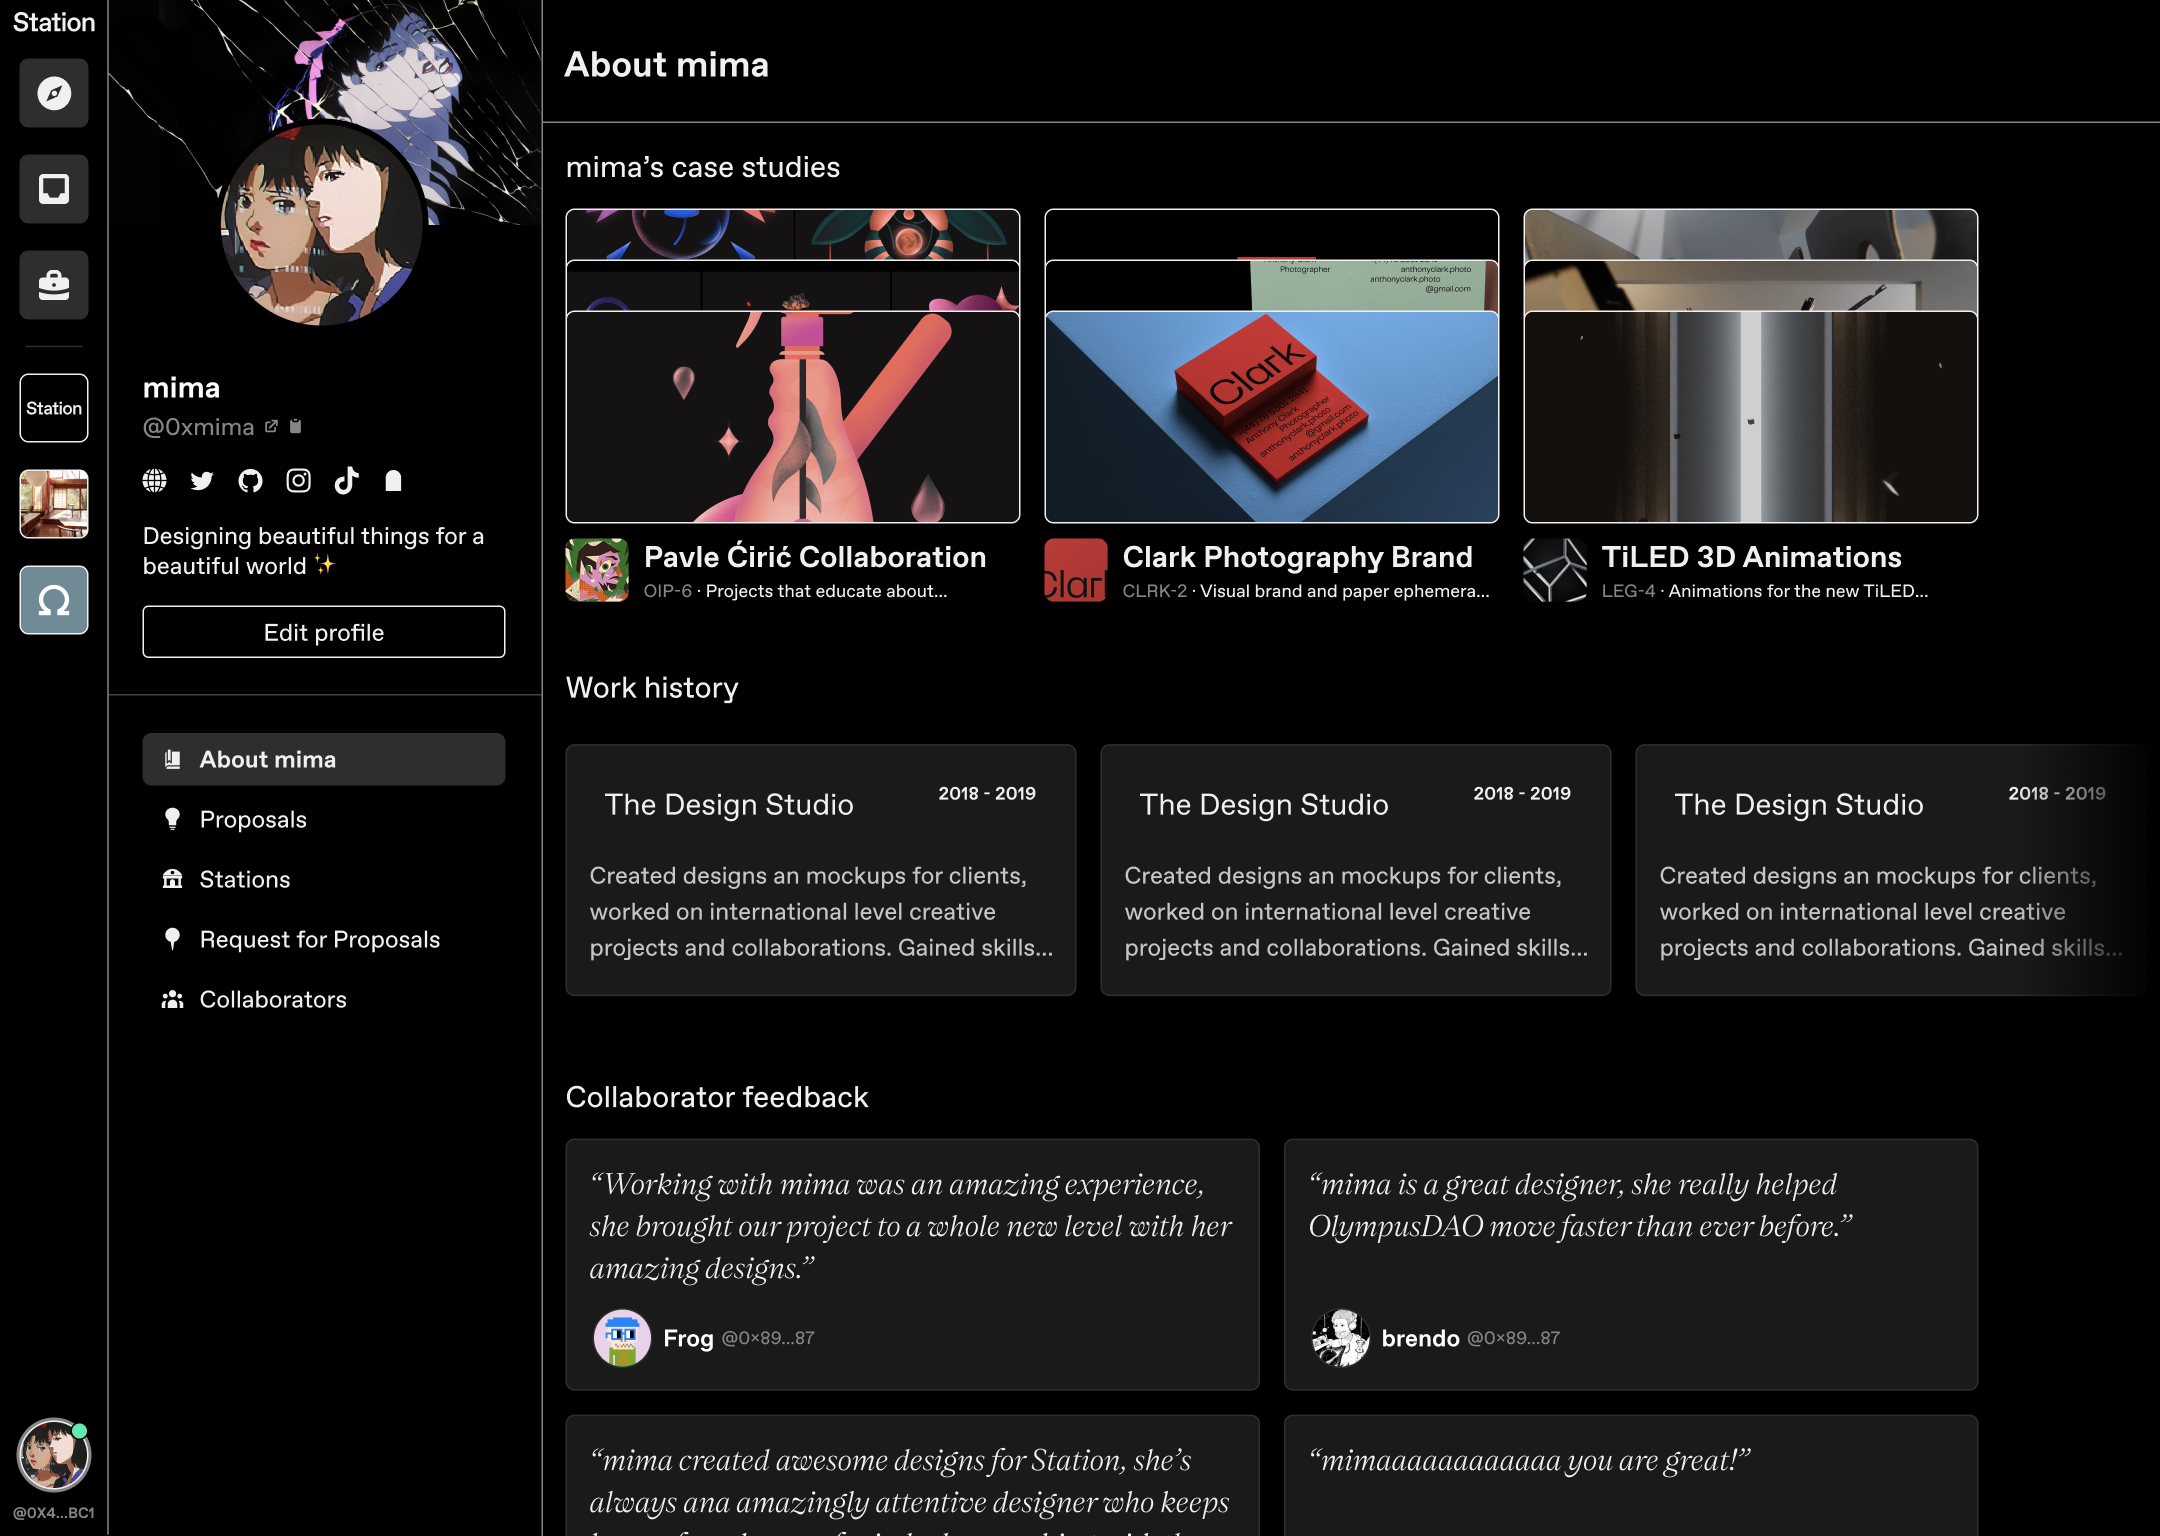
Task: Open external link icon next to @0xmima
Action: (271, 426)
